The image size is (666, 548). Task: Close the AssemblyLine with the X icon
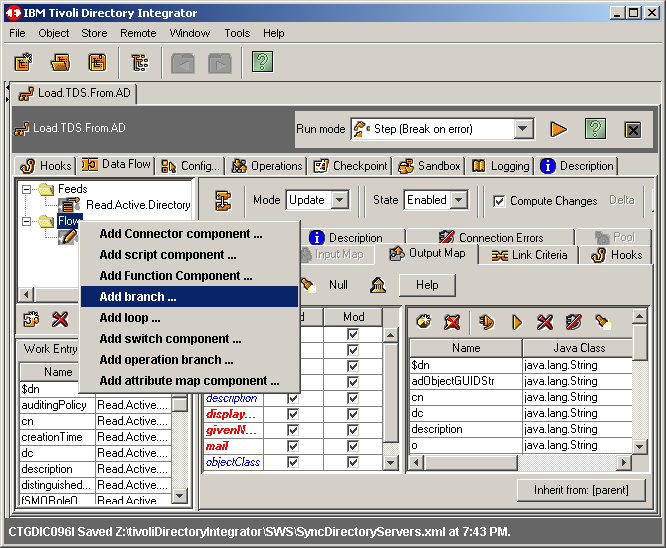pyautogui.click(x=632, y=129)
